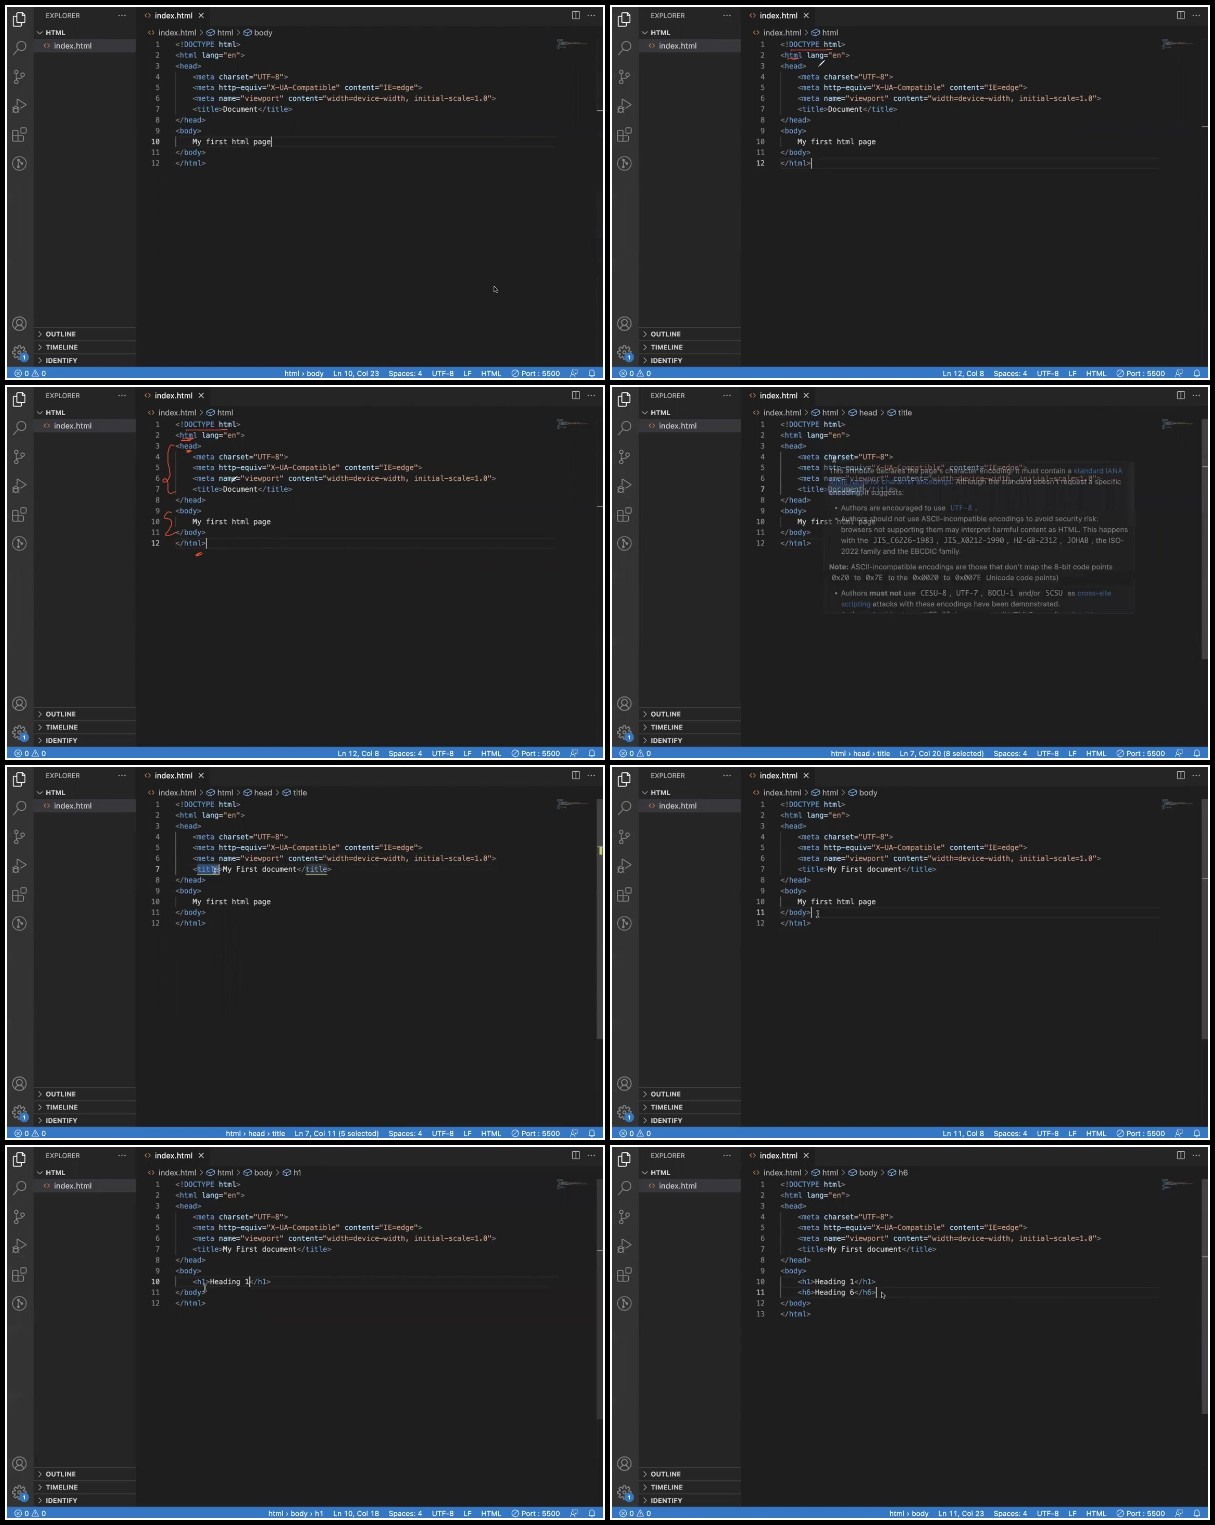Viewport: 1215px width, 1525px height.
Task: Open Search view in the '8 selected' window
Action: [624, 427]
